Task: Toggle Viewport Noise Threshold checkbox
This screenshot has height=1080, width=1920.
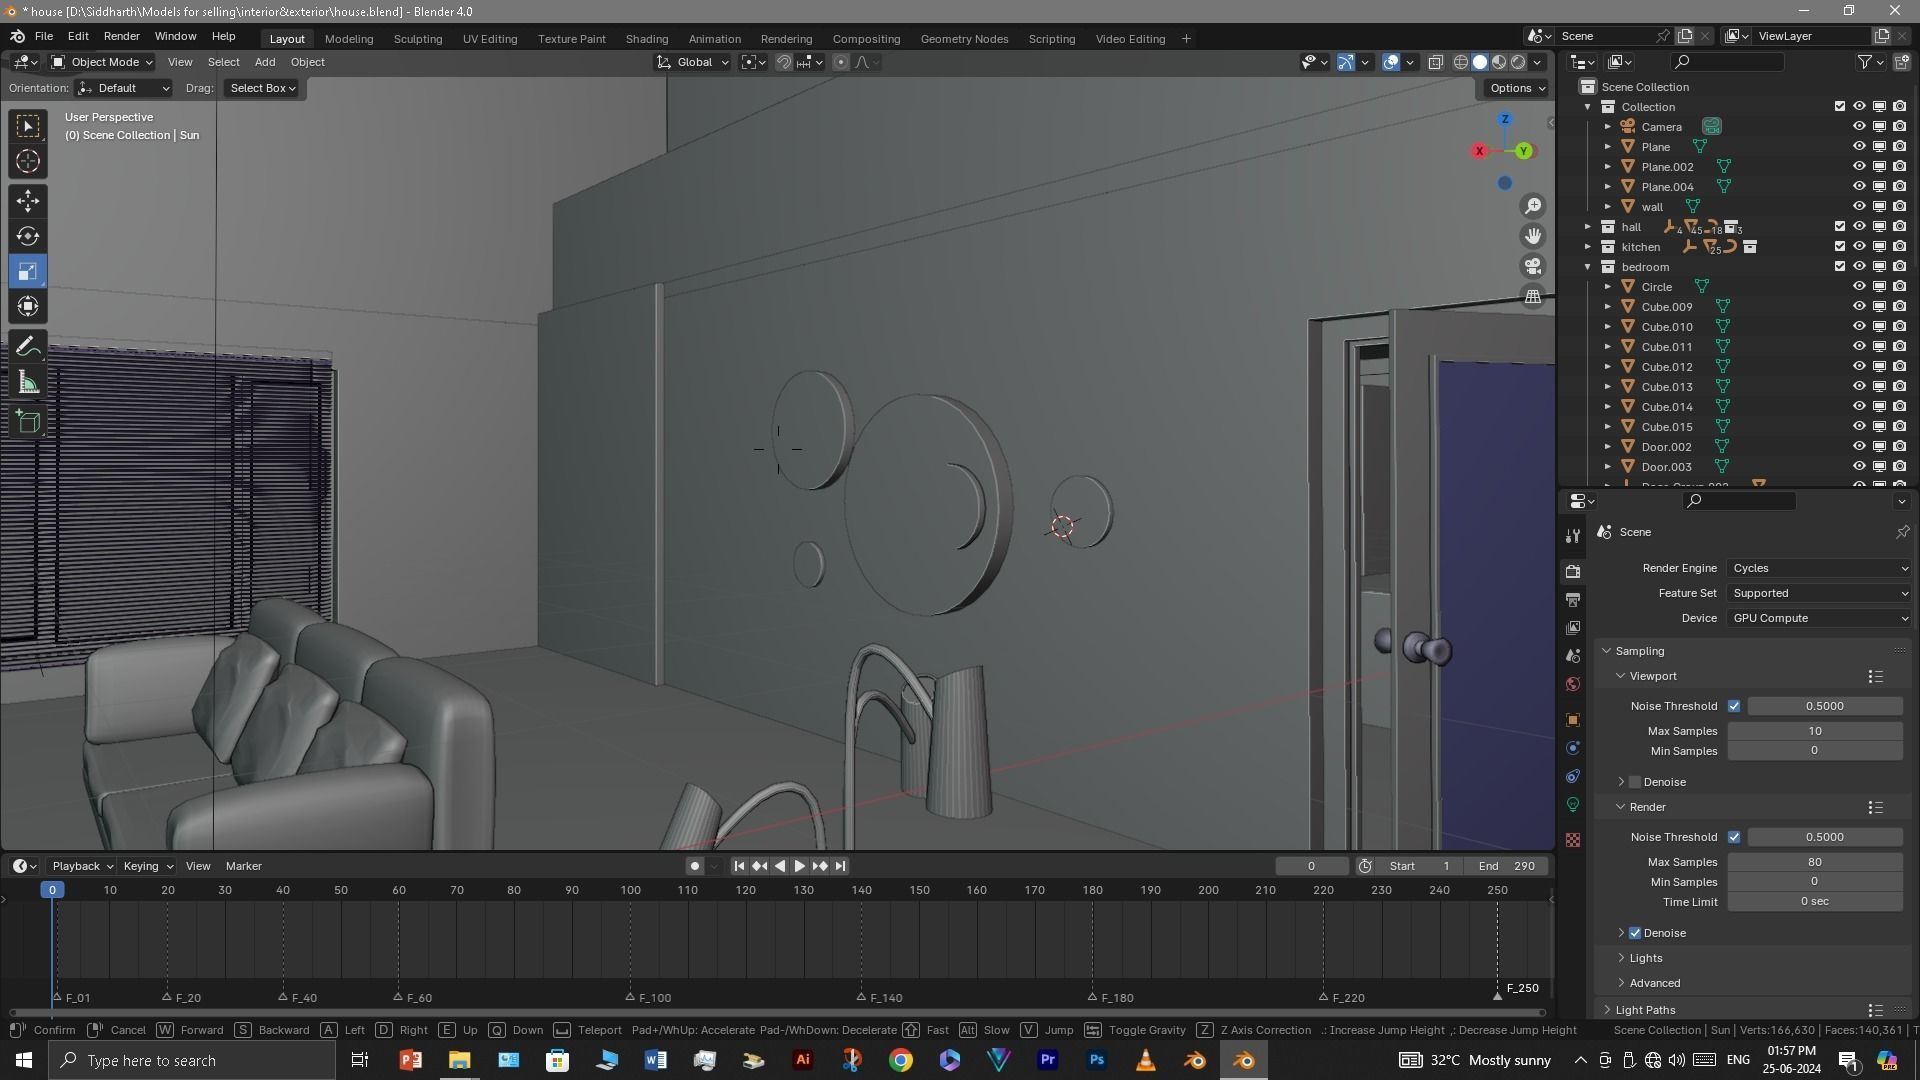Action: (x=1734, y=706)
